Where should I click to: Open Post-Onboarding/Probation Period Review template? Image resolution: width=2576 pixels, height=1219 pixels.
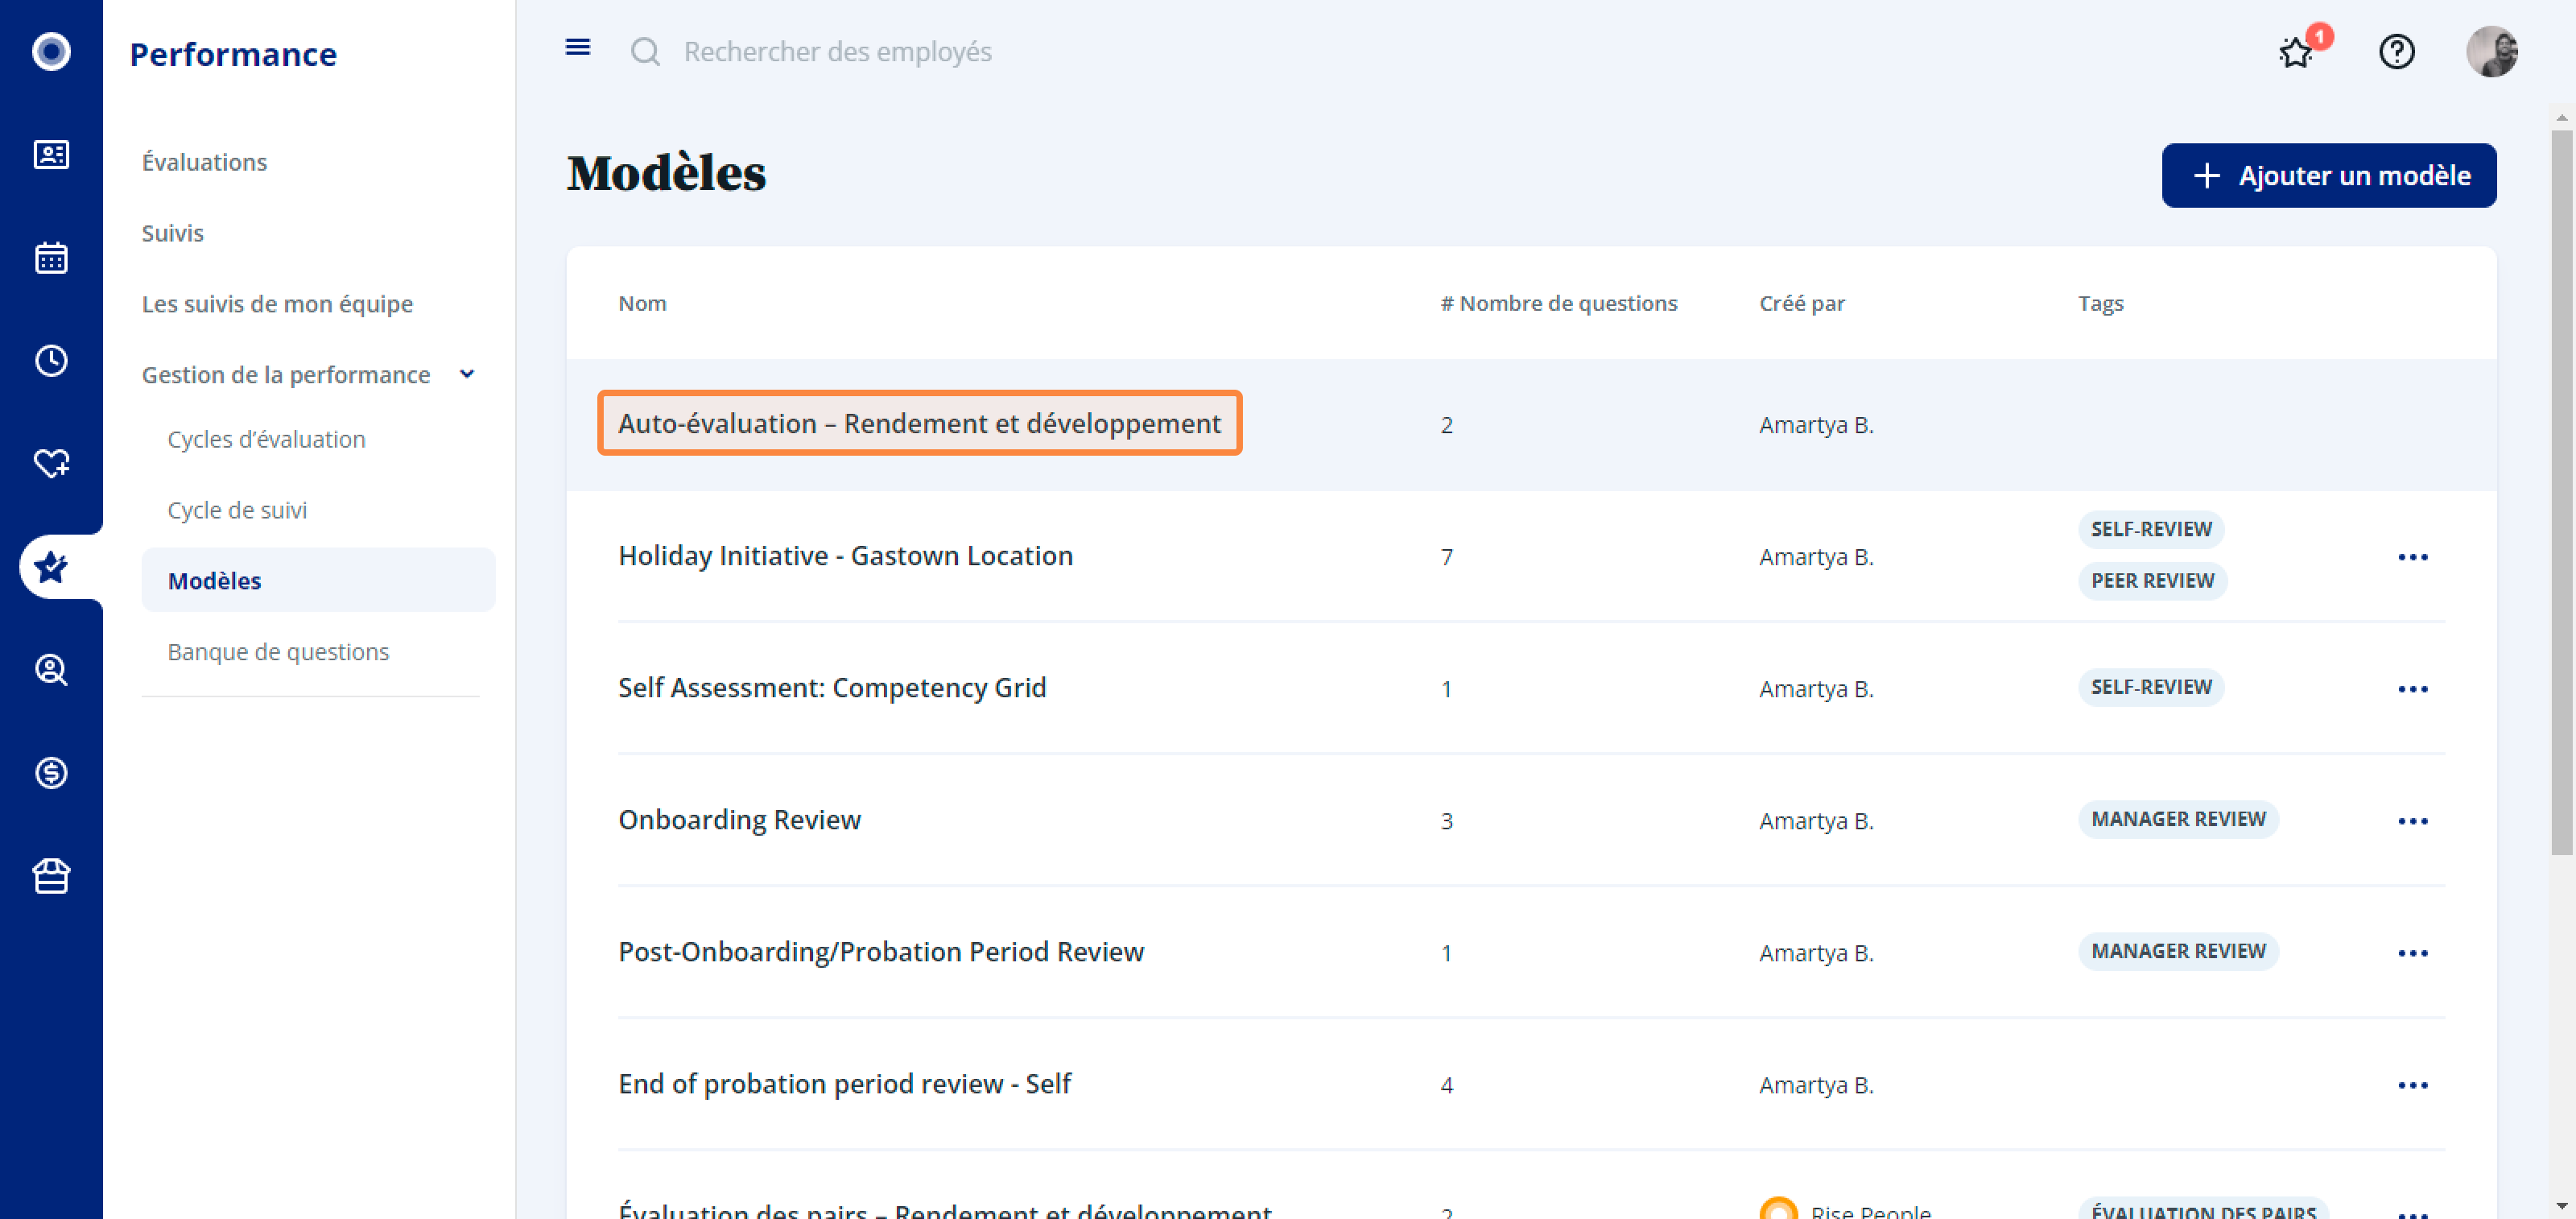[880, 952]
